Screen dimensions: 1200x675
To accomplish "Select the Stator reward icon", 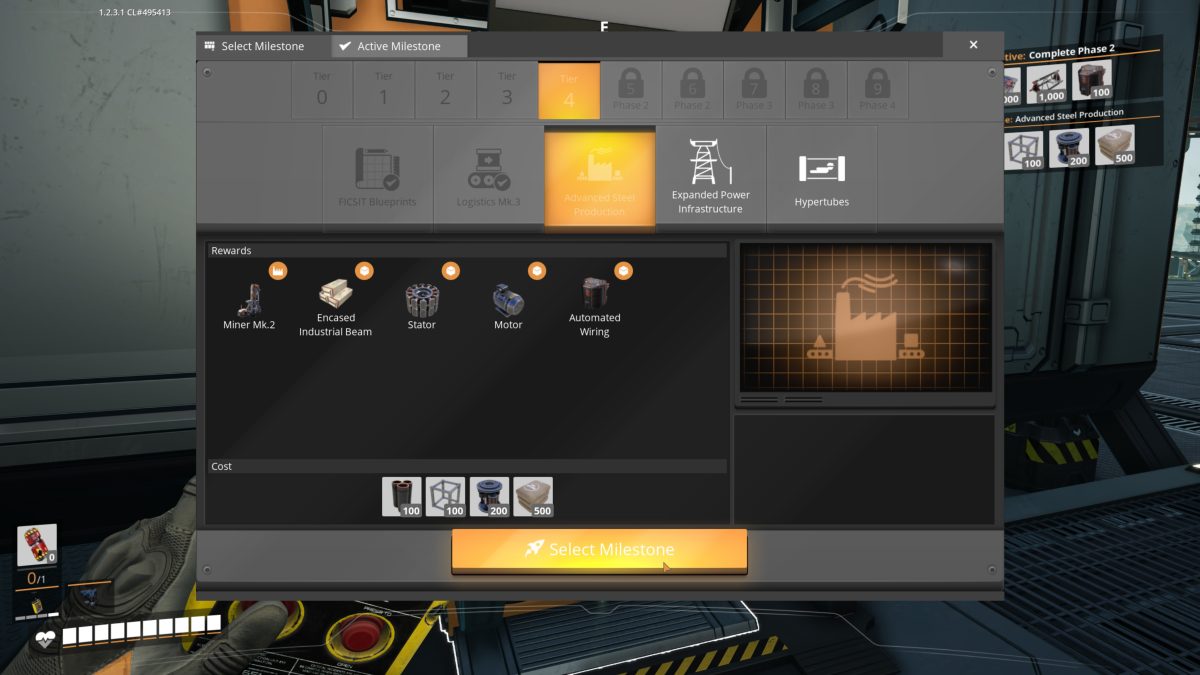I will [422, 298].
